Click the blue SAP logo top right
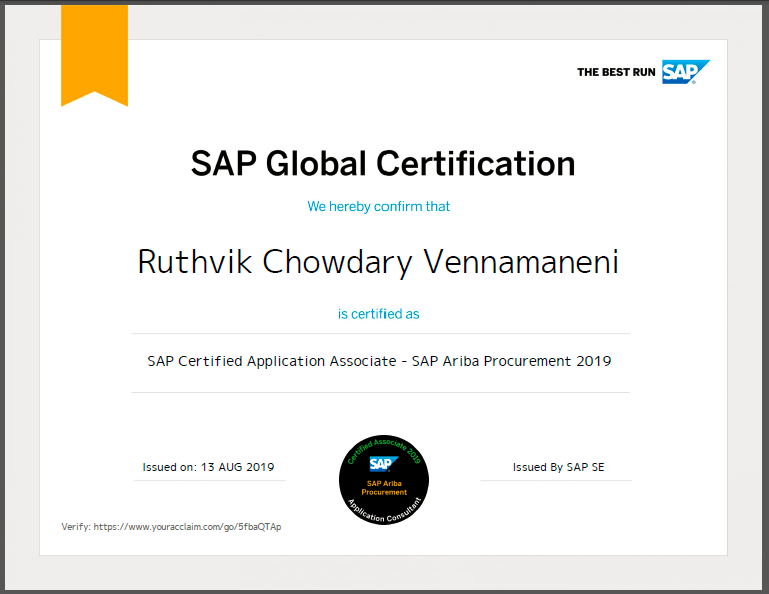This screenshot has height=594, width=769. click(x=685, y=72)
